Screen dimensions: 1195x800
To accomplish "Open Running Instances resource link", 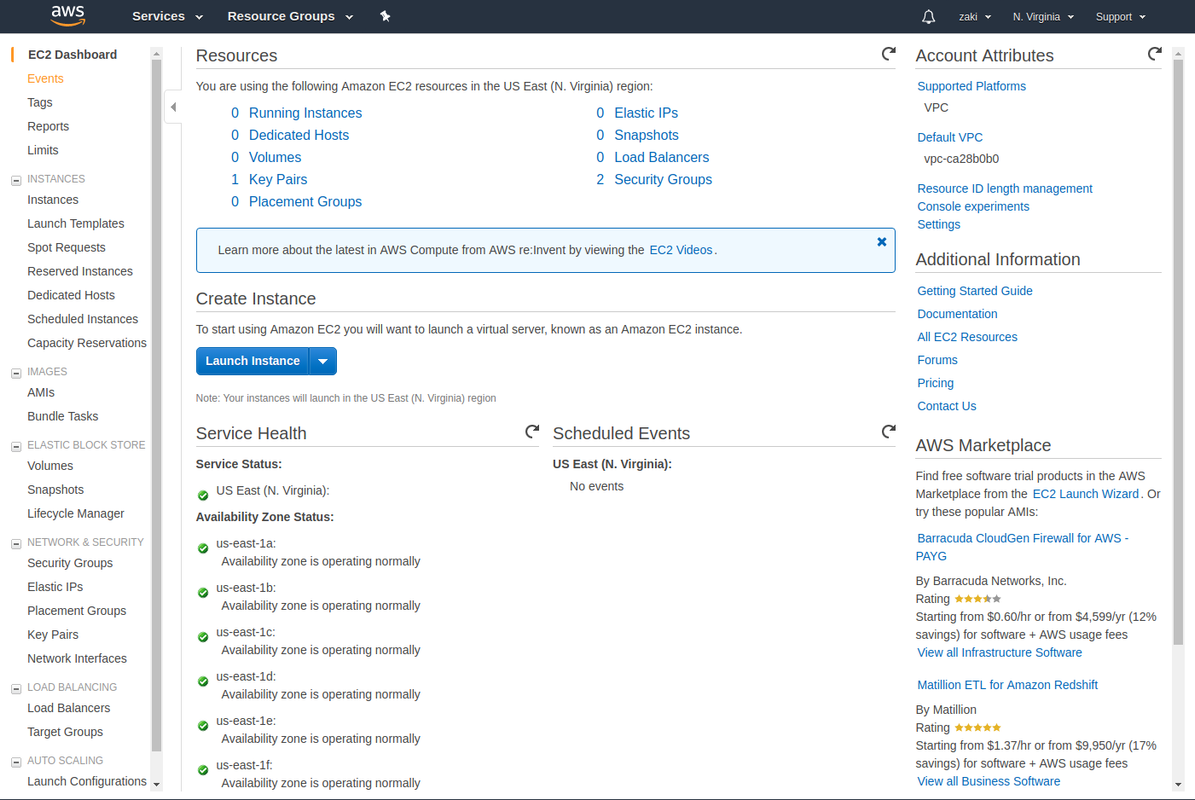I will pyautogui.click(x=305, y=113).
